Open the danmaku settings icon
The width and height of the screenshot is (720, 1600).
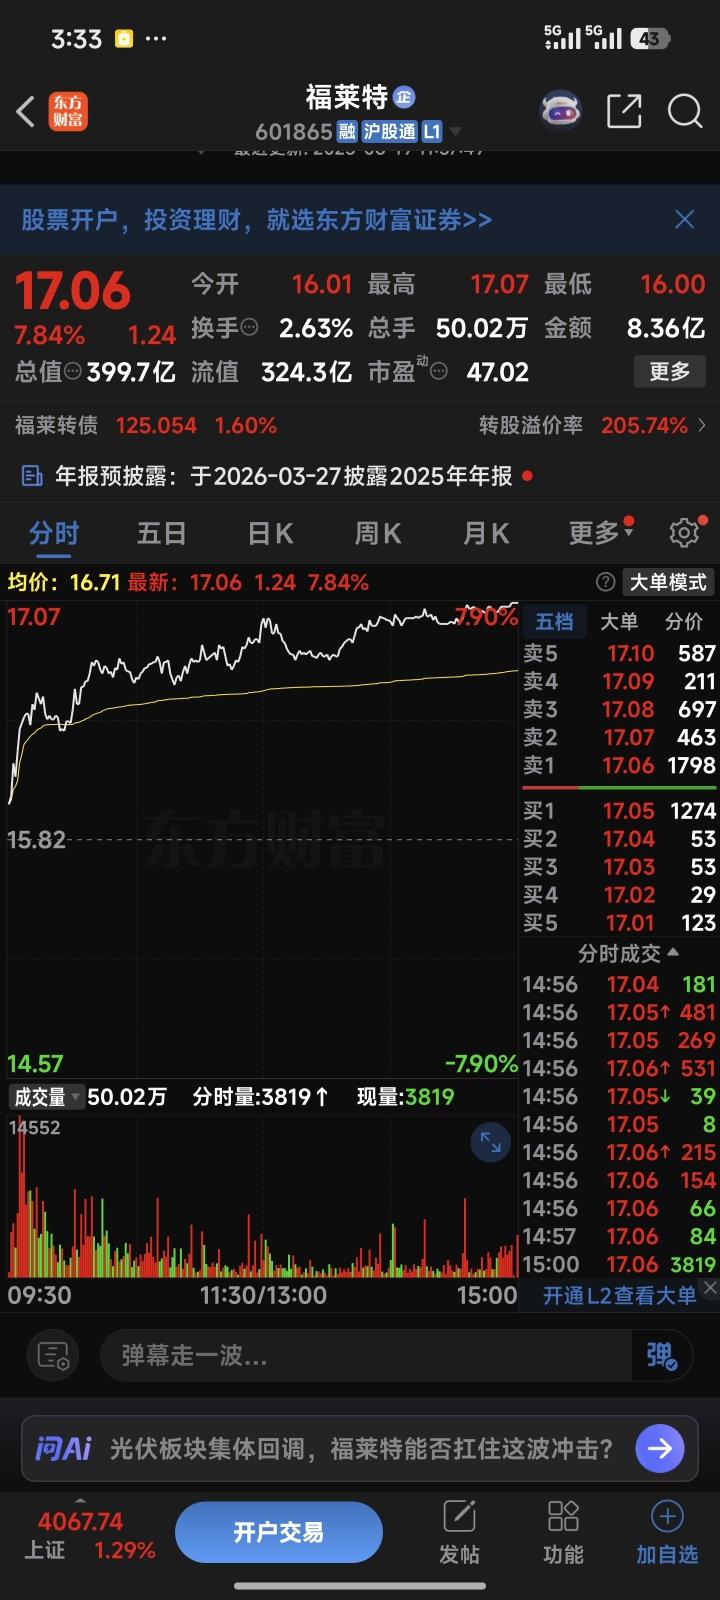click(x=53, y=1356)
